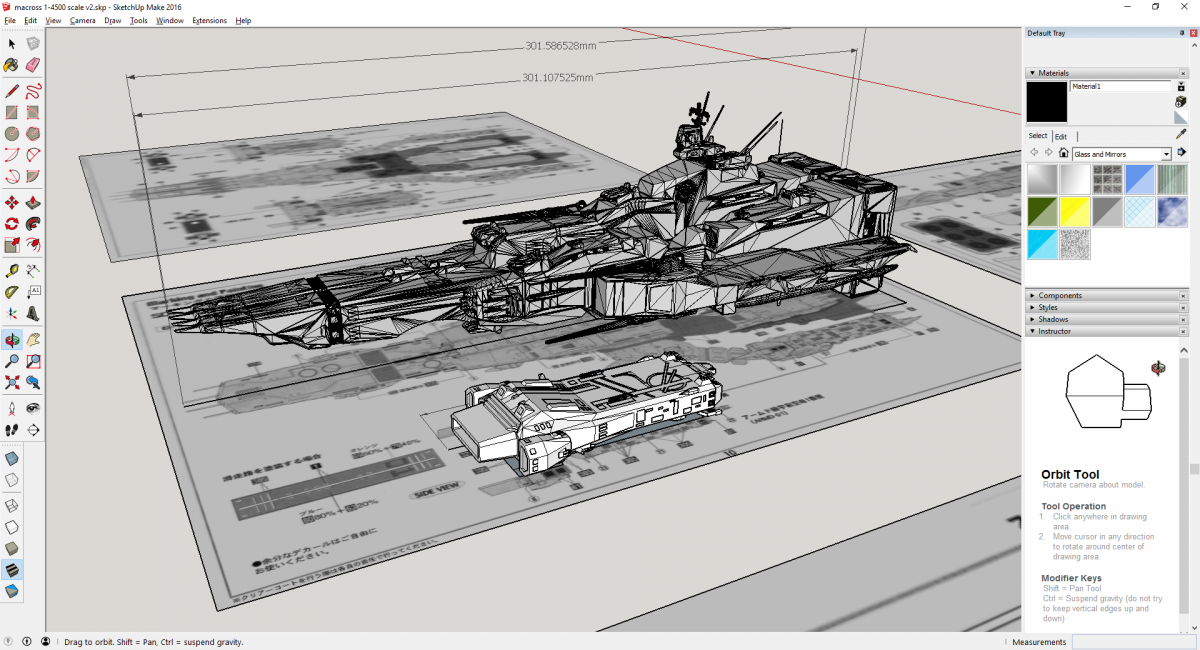Screen dimensions: 1200x650
Task: Close the Shadows panel
Action: coord(1184,319)
